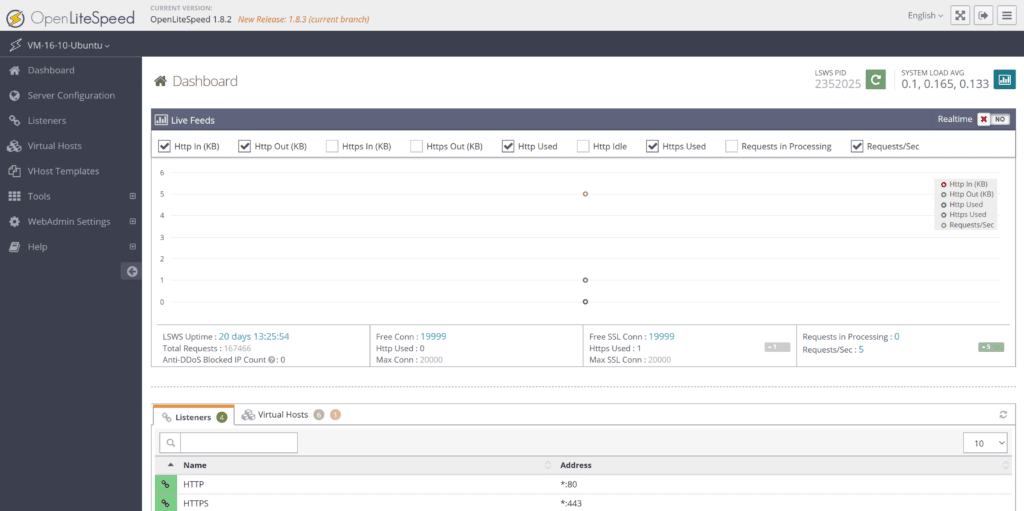The width and height of the screenshot is (1024, 511).
Task: Click the green LSWS graceful restart icon
Action: (875, 80)
